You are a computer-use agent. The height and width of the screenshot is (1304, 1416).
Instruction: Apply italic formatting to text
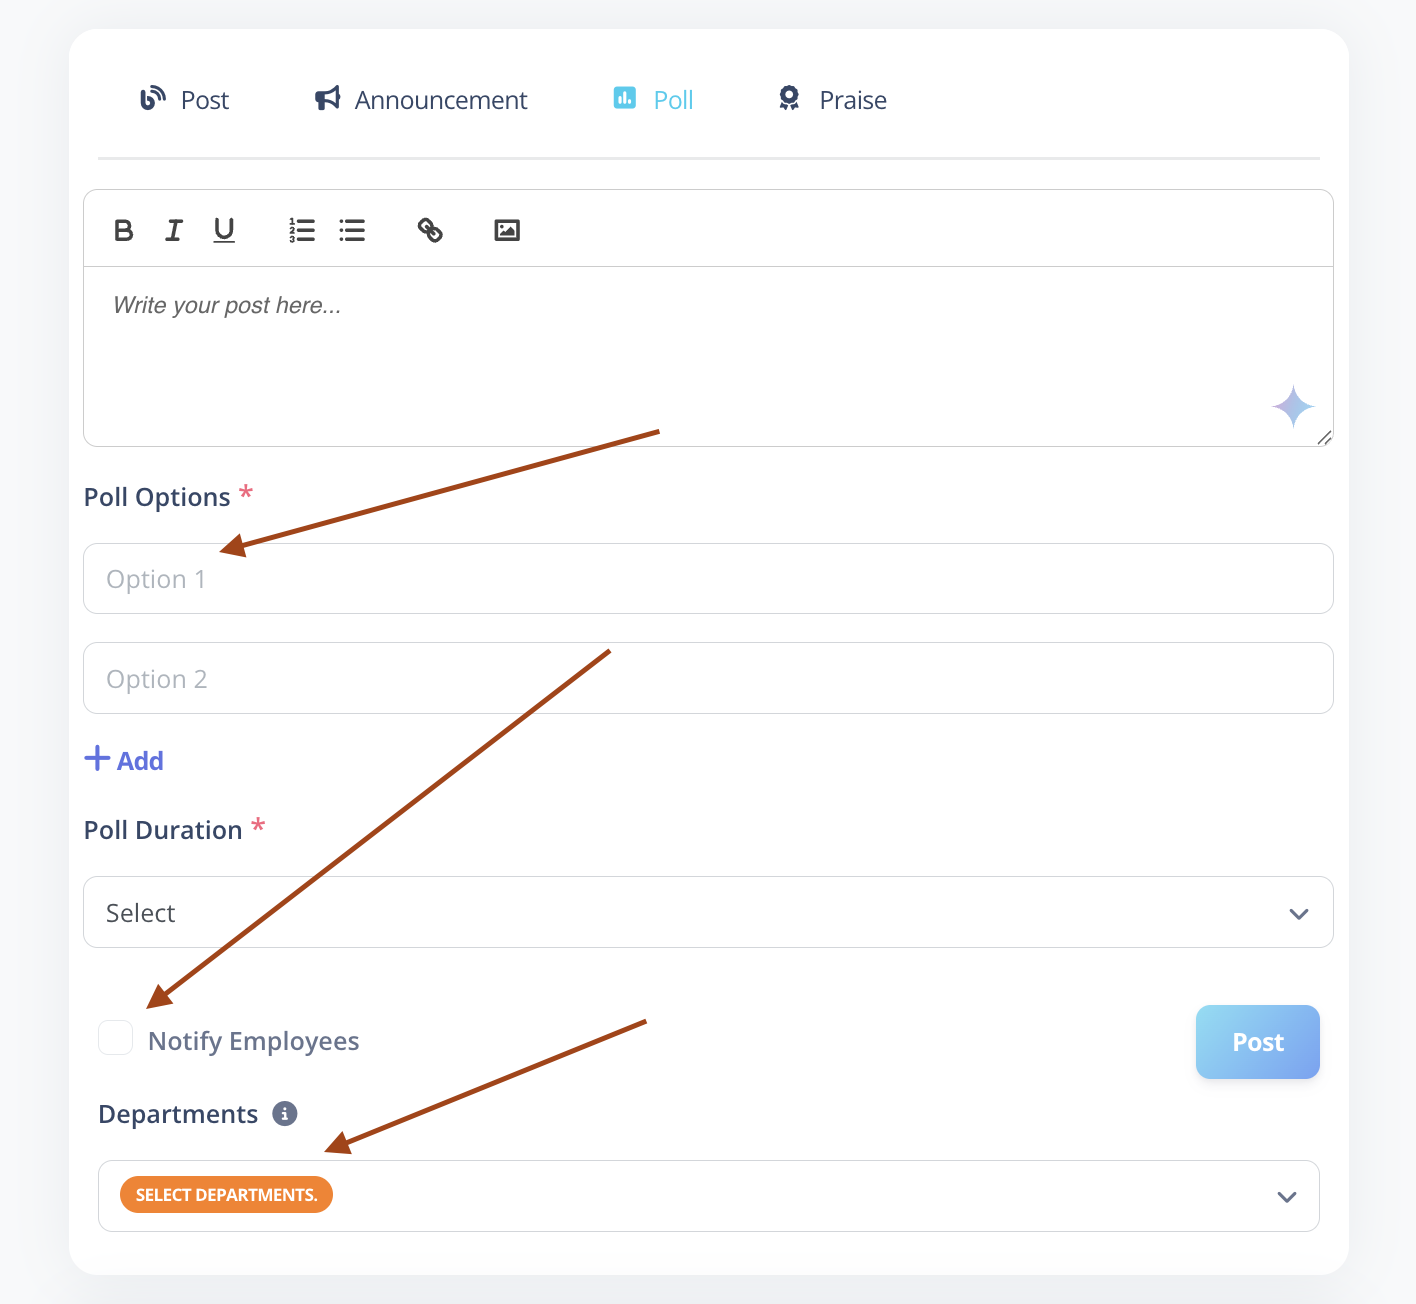click(x=174, y=230)
